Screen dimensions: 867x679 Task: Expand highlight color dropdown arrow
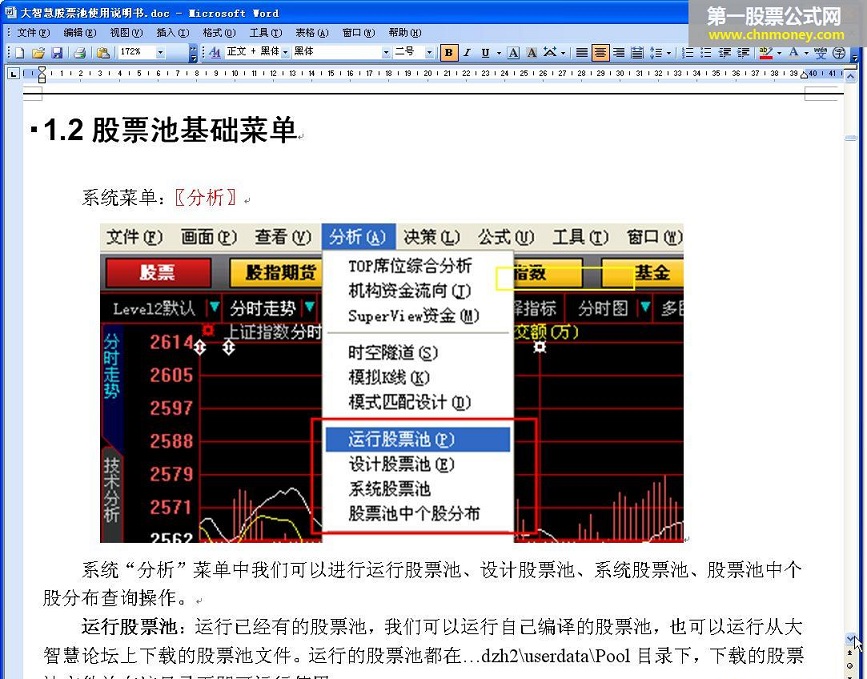779,53
